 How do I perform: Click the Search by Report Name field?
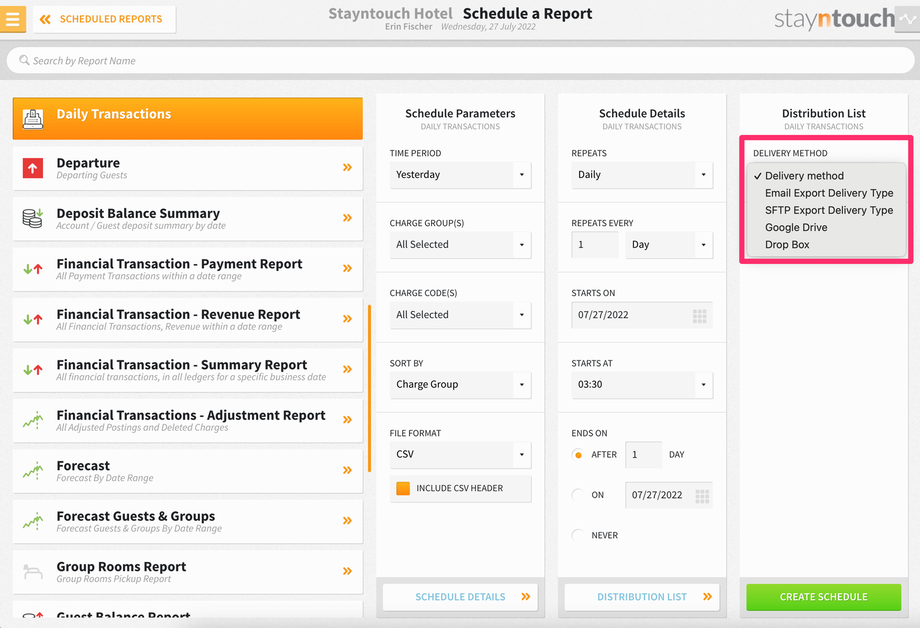click(461, 60)
